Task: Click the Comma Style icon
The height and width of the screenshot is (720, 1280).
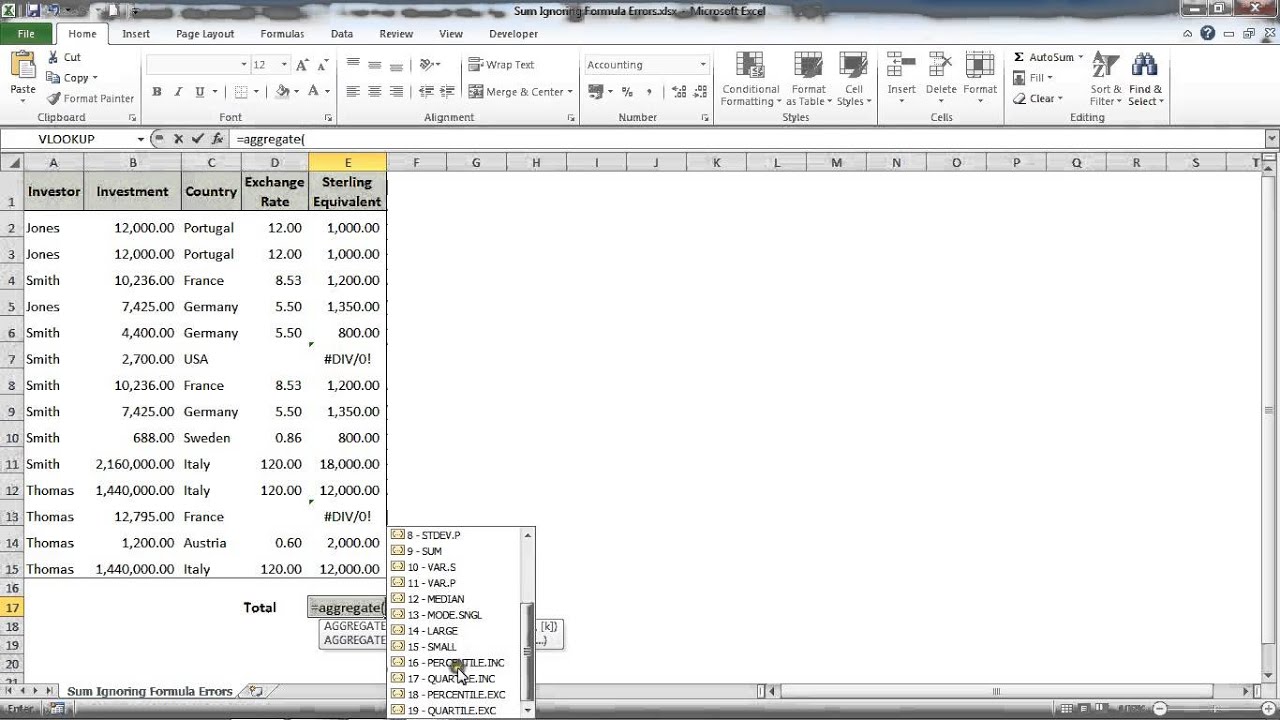Action: 648,91
